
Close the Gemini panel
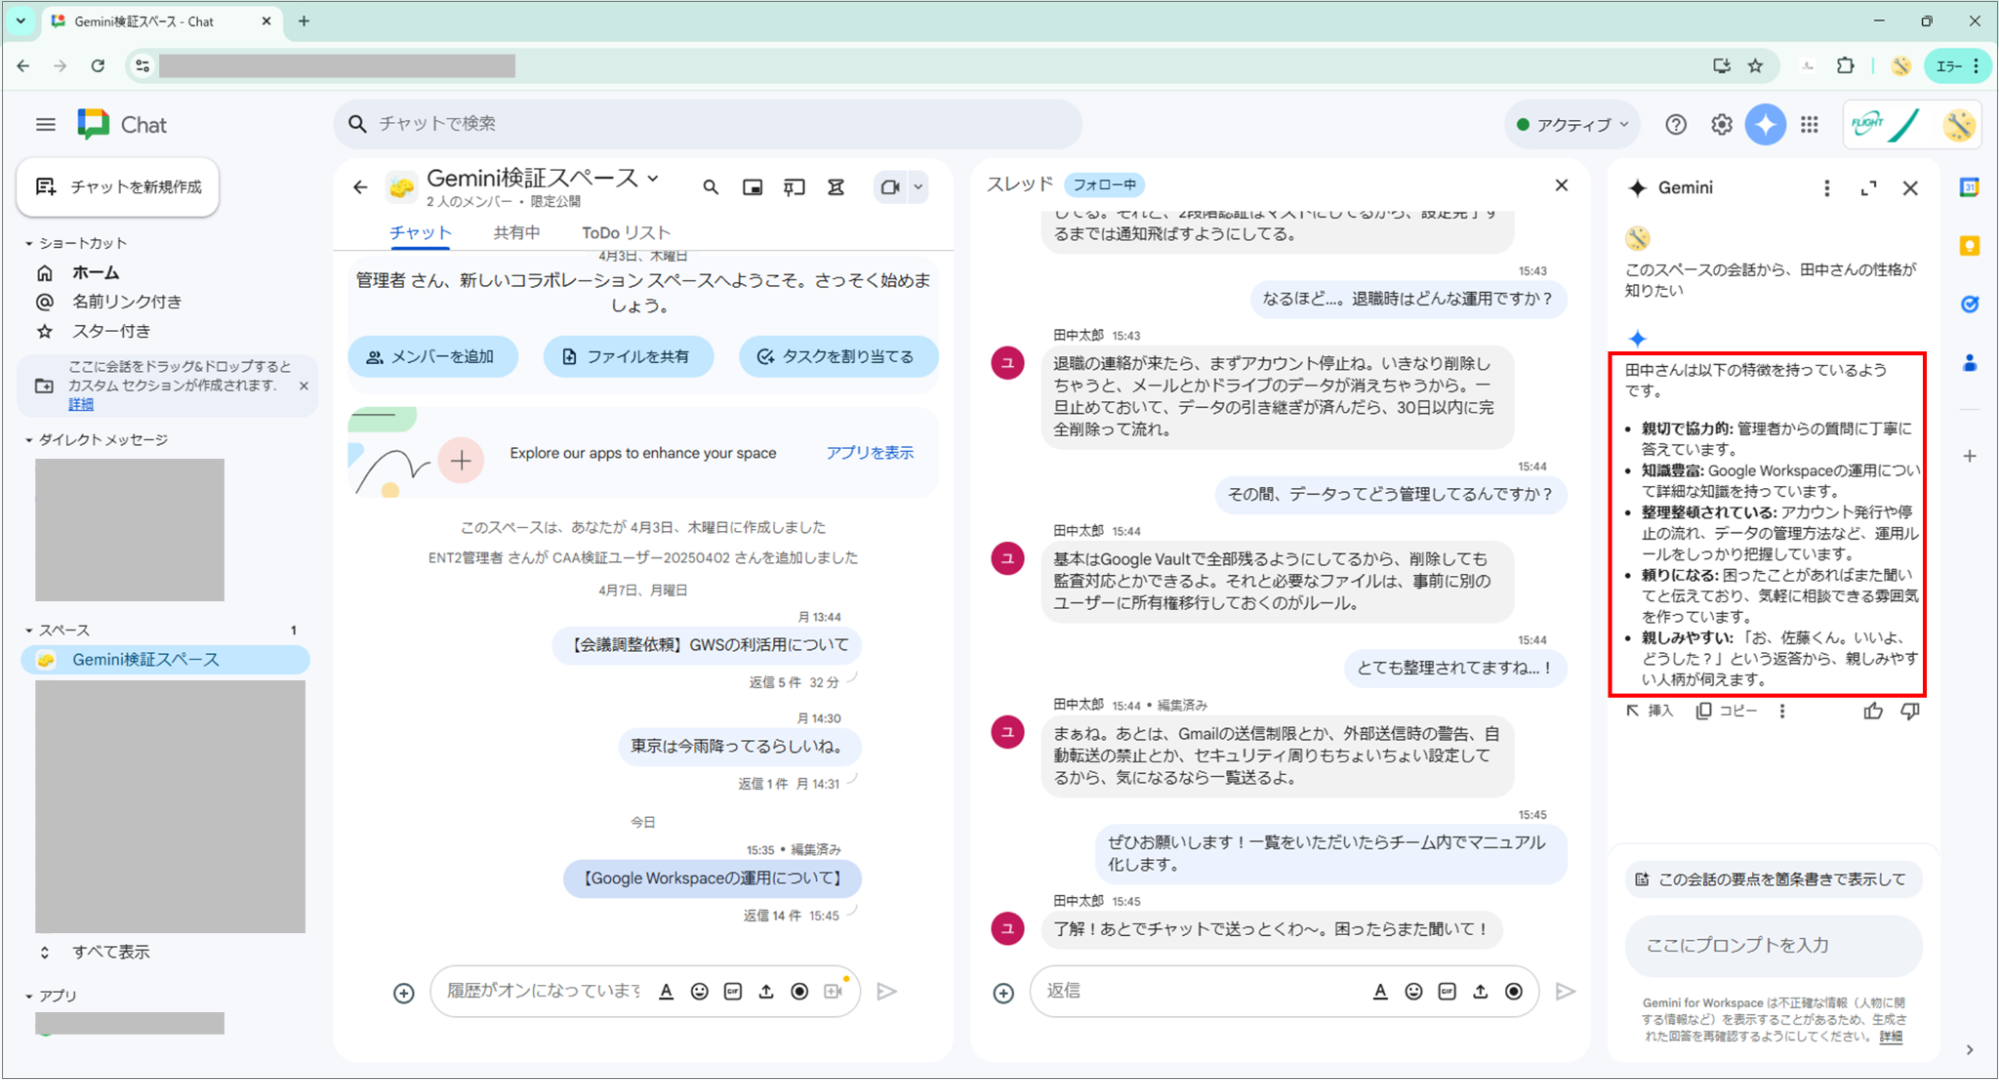[1910, 188]
